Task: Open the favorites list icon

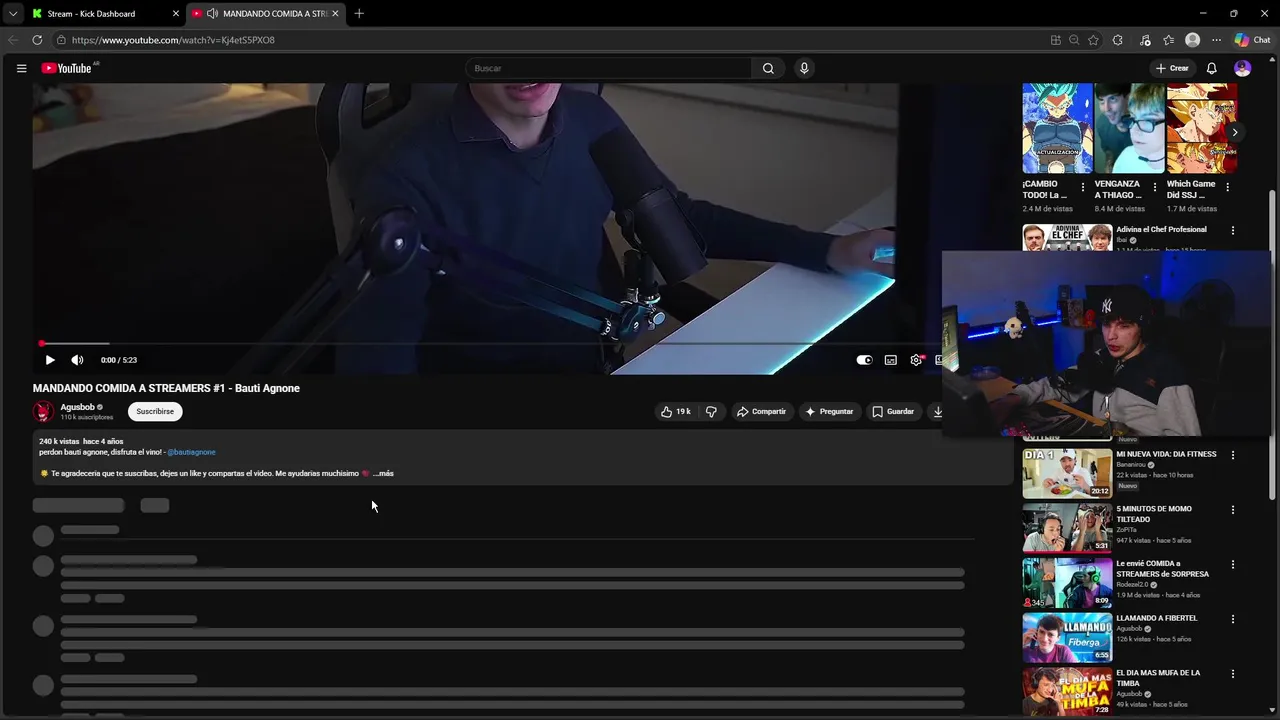Action: click(x=1168, y=40)
